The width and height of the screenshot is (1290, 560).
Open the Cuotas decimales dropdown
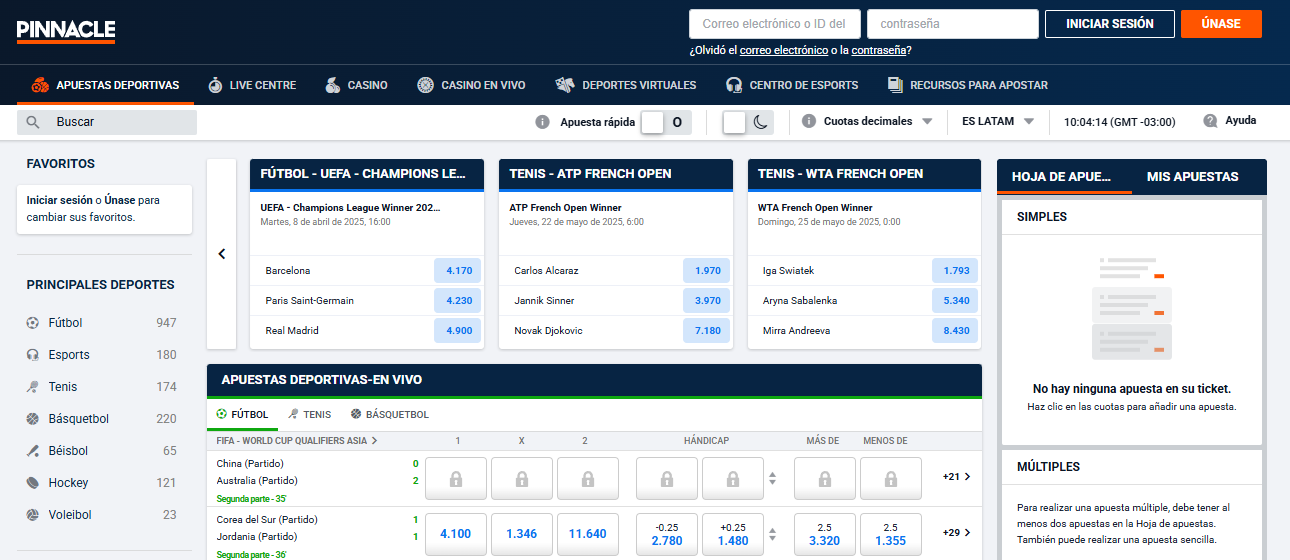tap(877, 122)
